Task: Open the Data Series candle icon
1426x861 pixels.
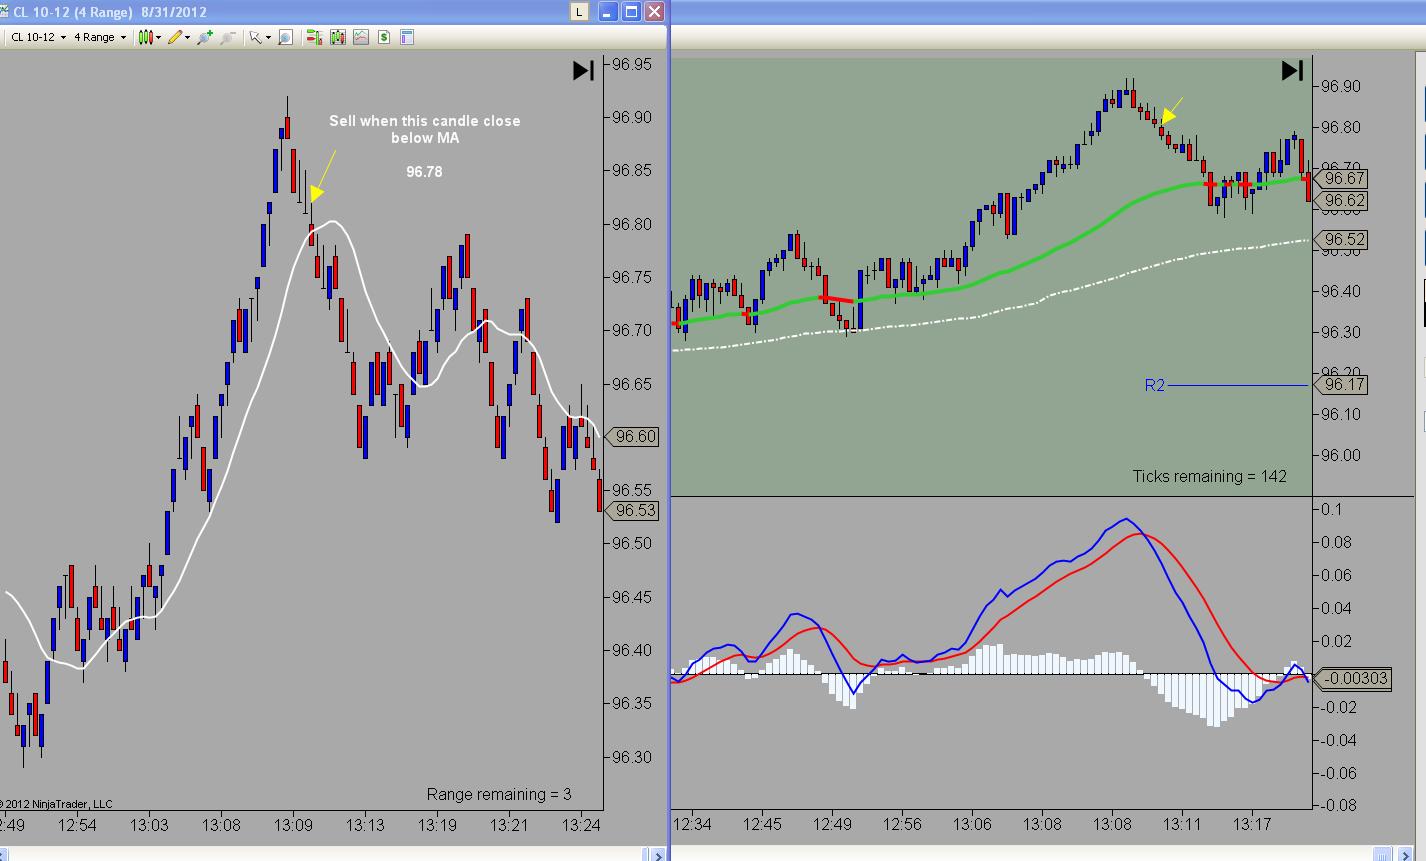Action: point(337,37)
